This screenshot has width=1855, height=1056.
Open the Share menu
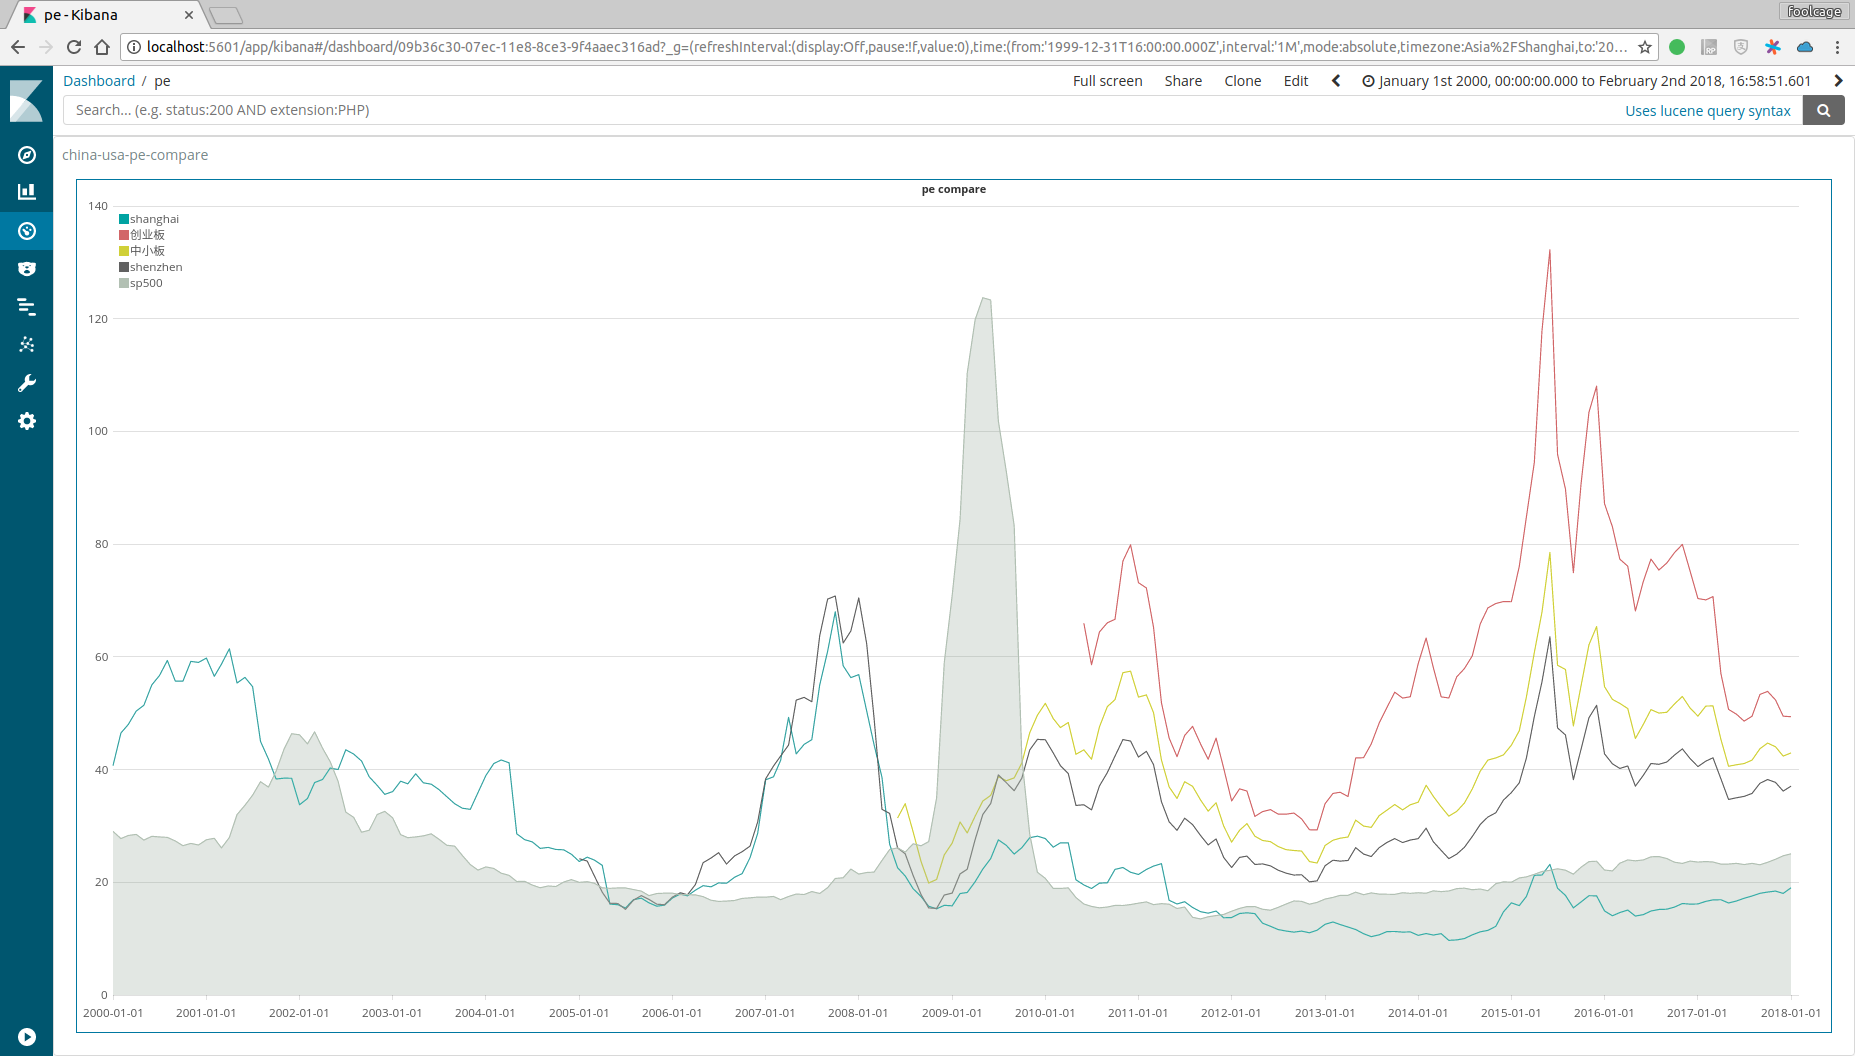pos(1183,81)
